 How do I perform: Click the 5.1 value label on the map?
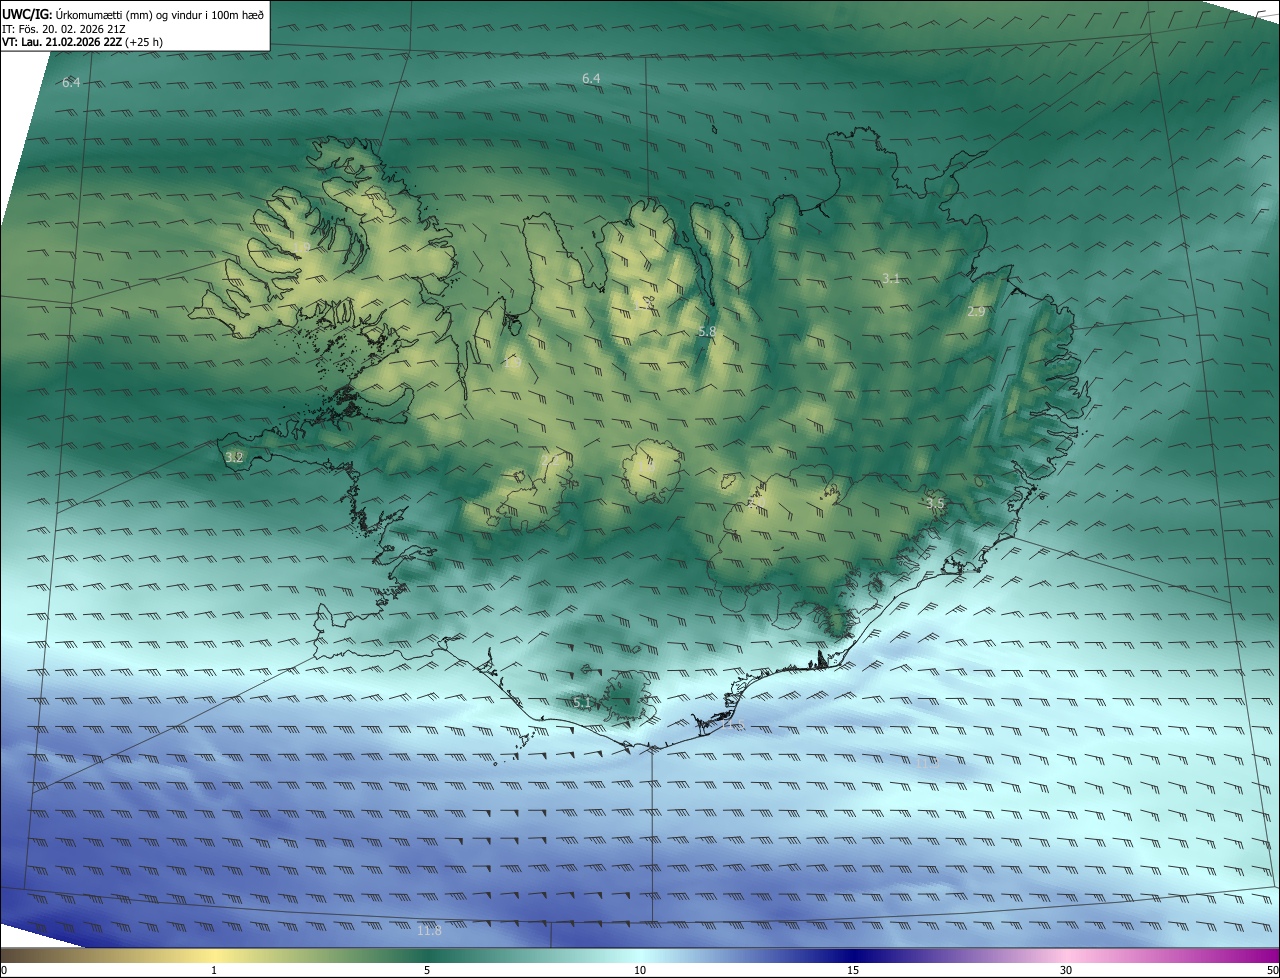[x=583, y=703]
